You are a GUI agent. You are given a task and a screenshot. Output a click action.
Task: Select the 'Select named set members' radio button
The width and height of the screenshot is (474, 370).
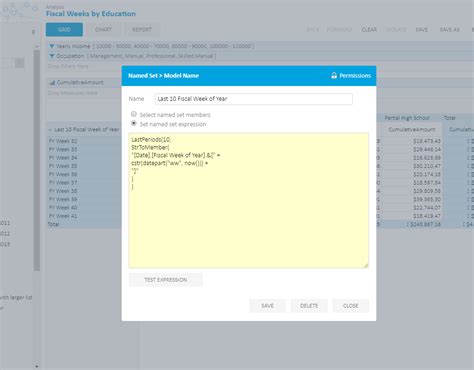point(134,114)
